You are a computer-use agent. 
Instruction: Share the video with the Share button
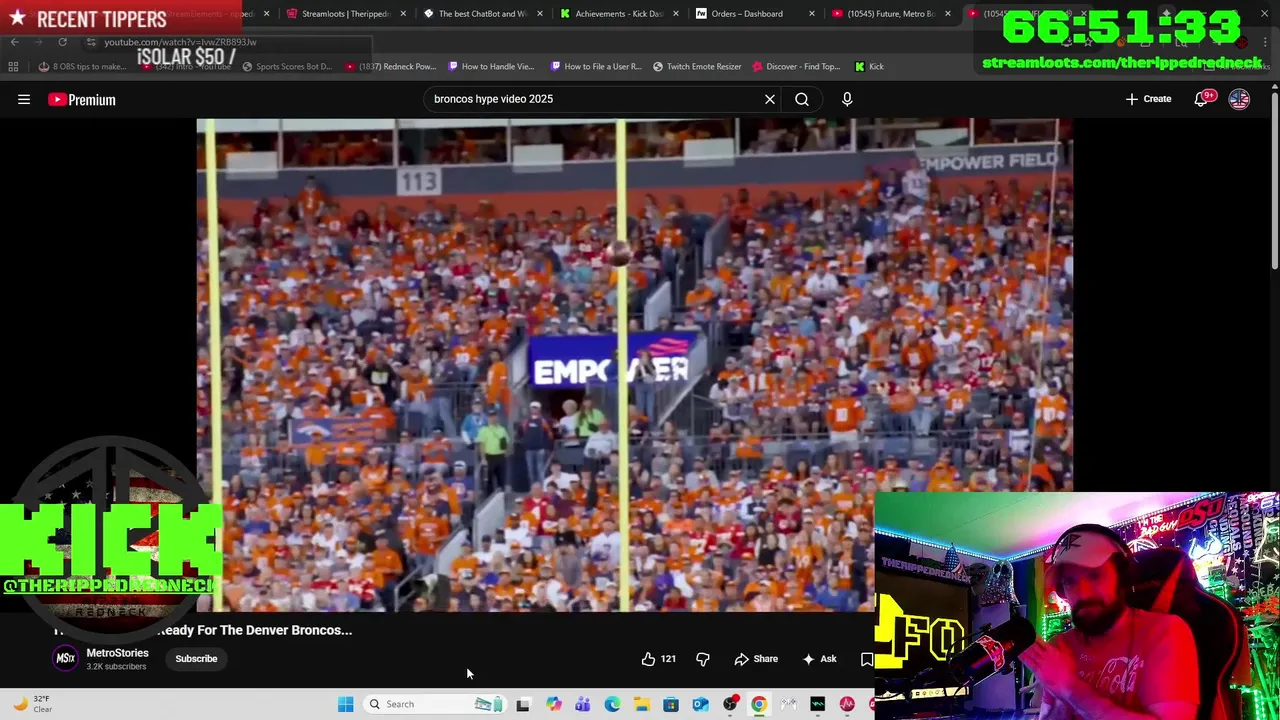pos(756,659)
